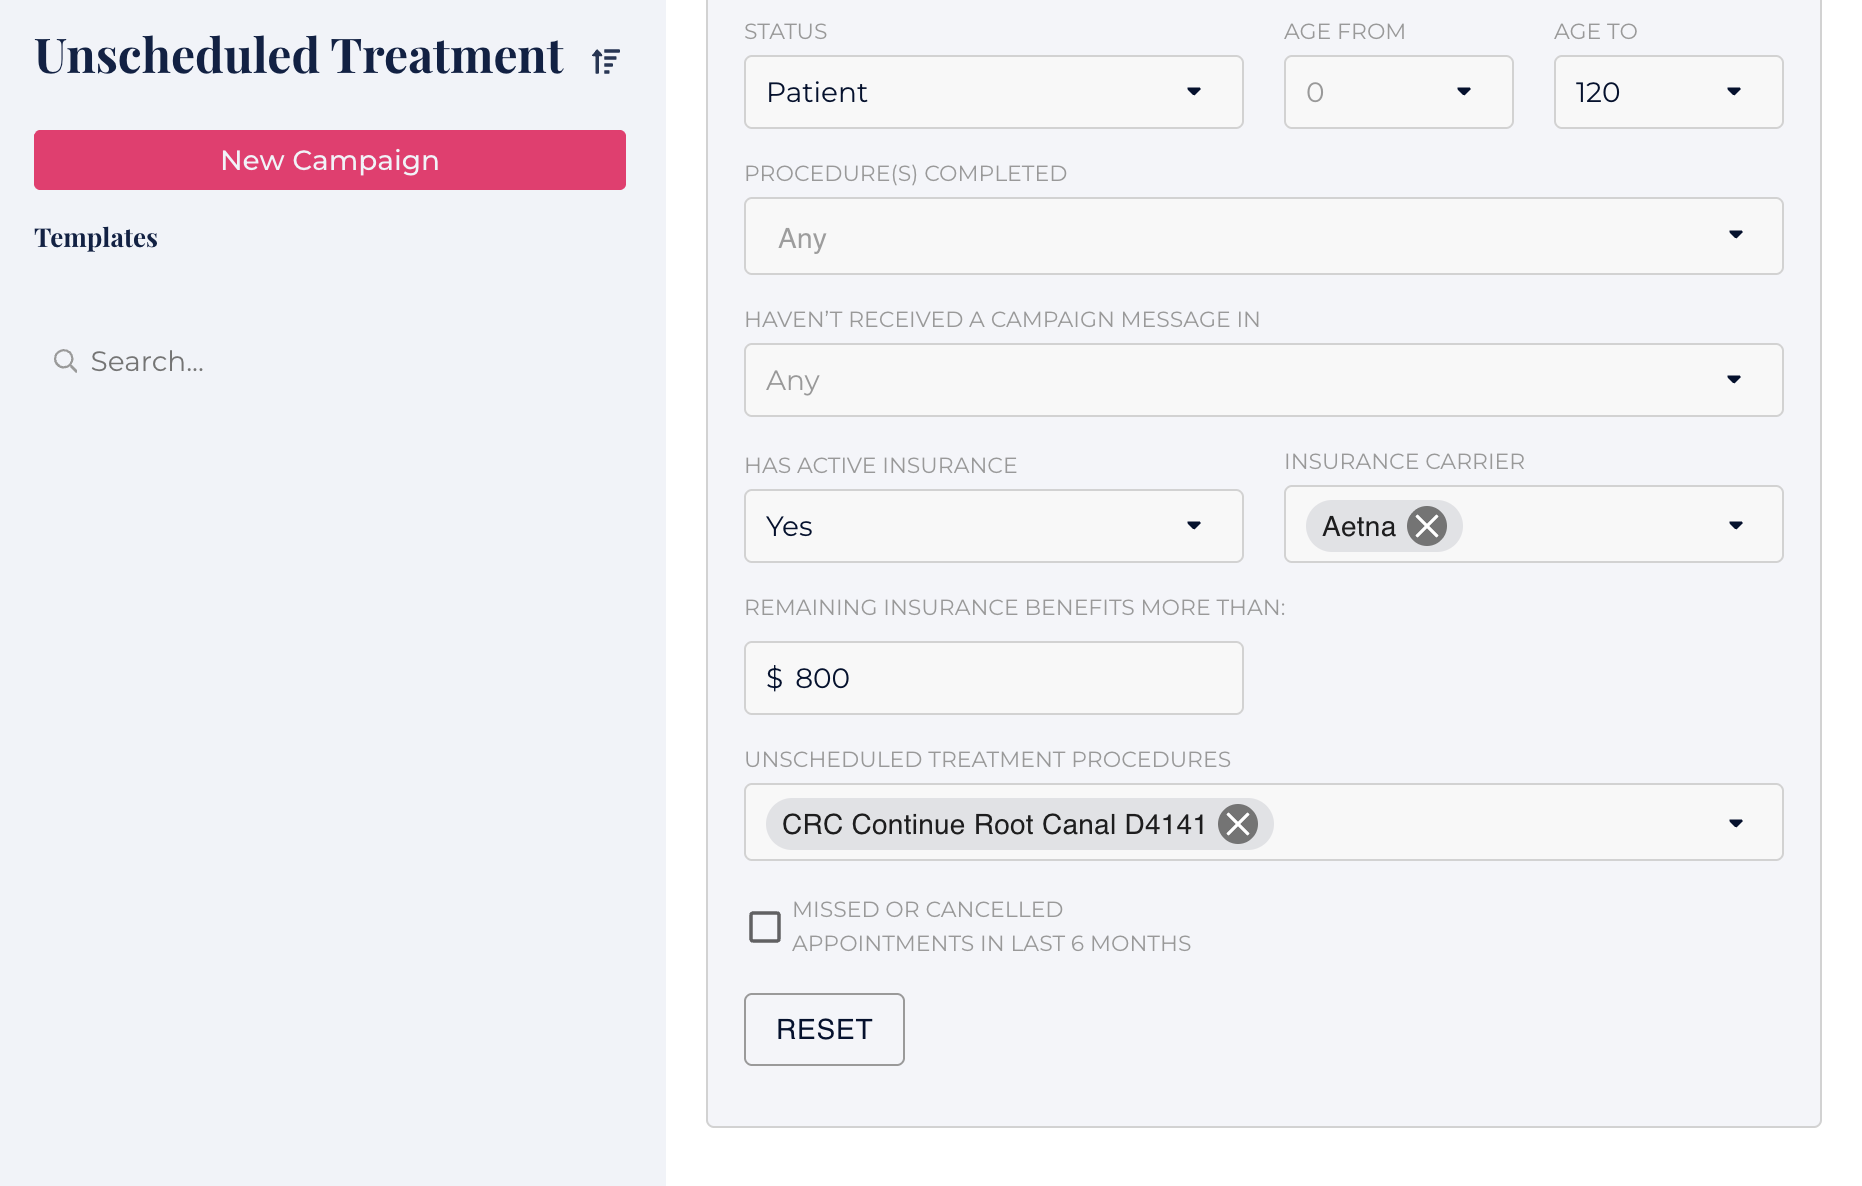Remove the Aetna insurance carrier chip
Screen dimensions: 1862x1186
[1427, 525]
